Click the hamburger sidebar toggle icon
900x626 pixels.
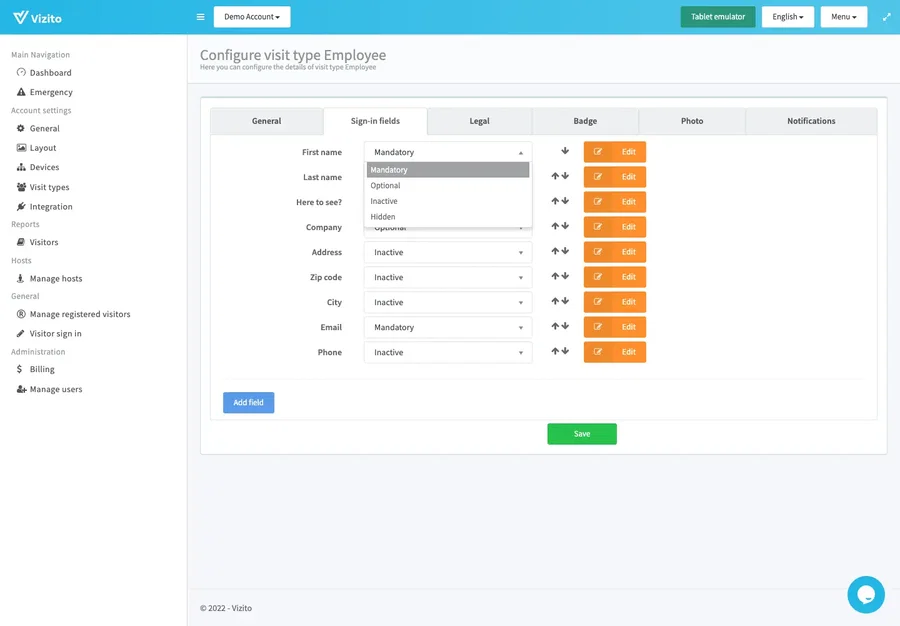click(x=200, y=17)
